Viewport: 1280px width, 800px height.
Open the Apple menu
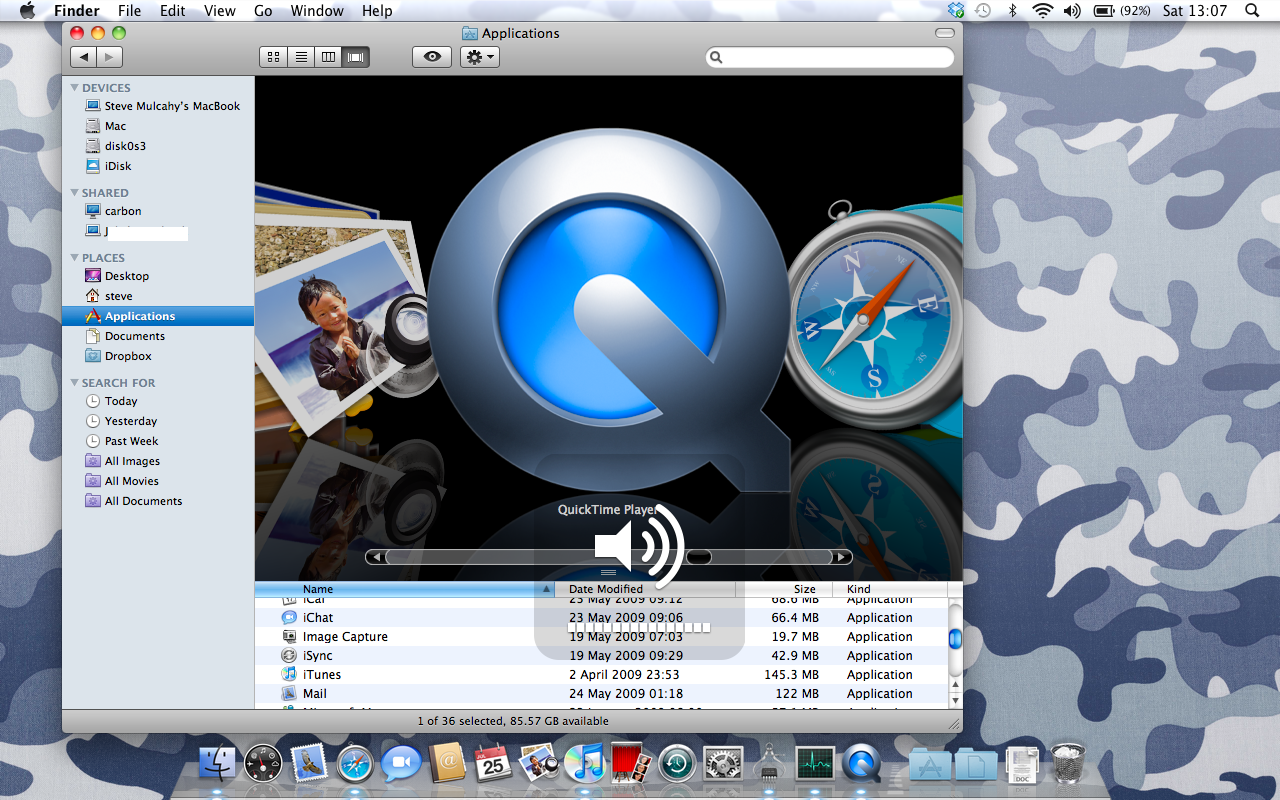pos(27,11)
